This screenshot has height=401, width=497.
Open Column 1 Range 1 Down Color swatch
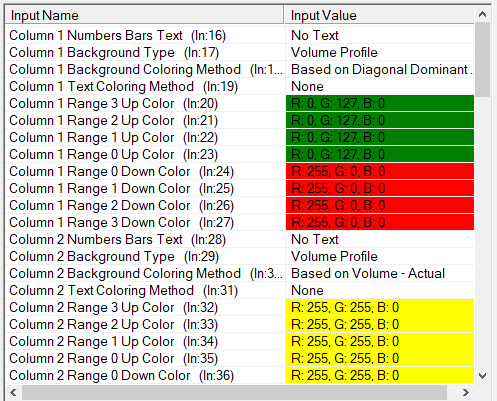380,188
